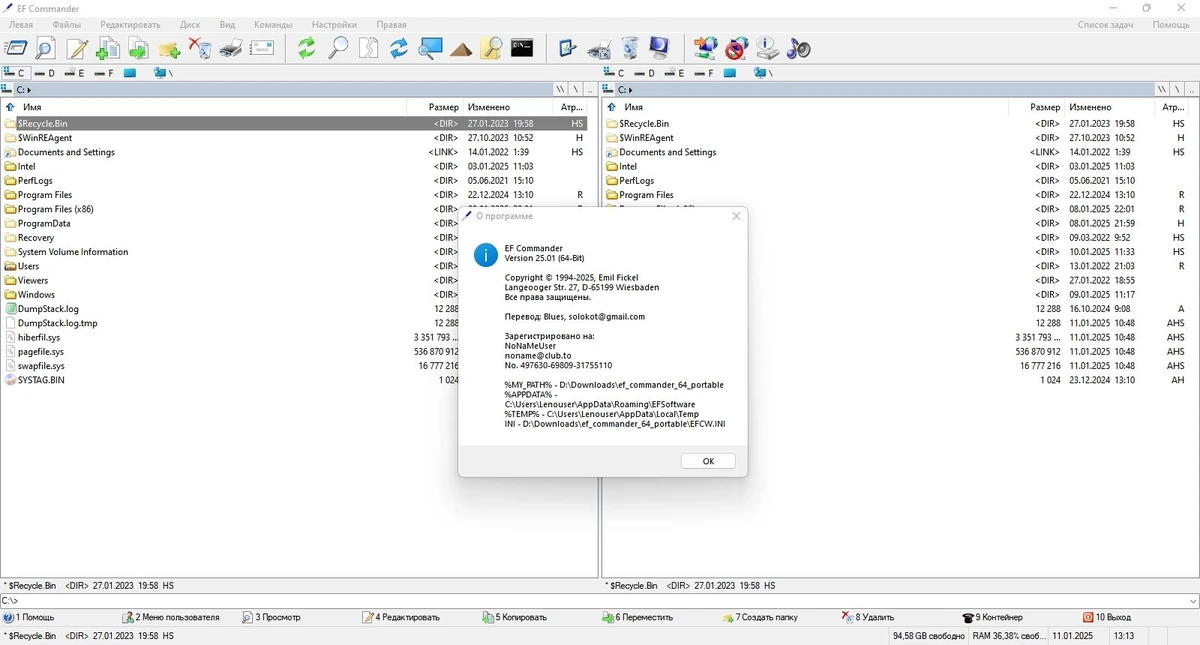The width and height of the screenshot is (1200, 645).
Task: Open the Правая menu
Action: [x=391, y=24]
